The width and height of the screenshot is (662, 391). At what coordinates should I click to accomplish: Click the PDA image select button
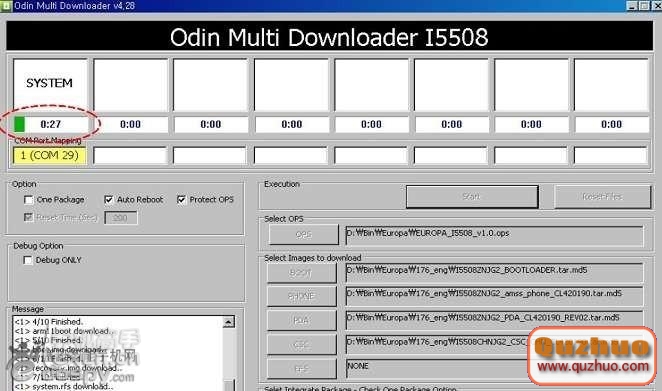pyautogui.click(x=301, y=320)
